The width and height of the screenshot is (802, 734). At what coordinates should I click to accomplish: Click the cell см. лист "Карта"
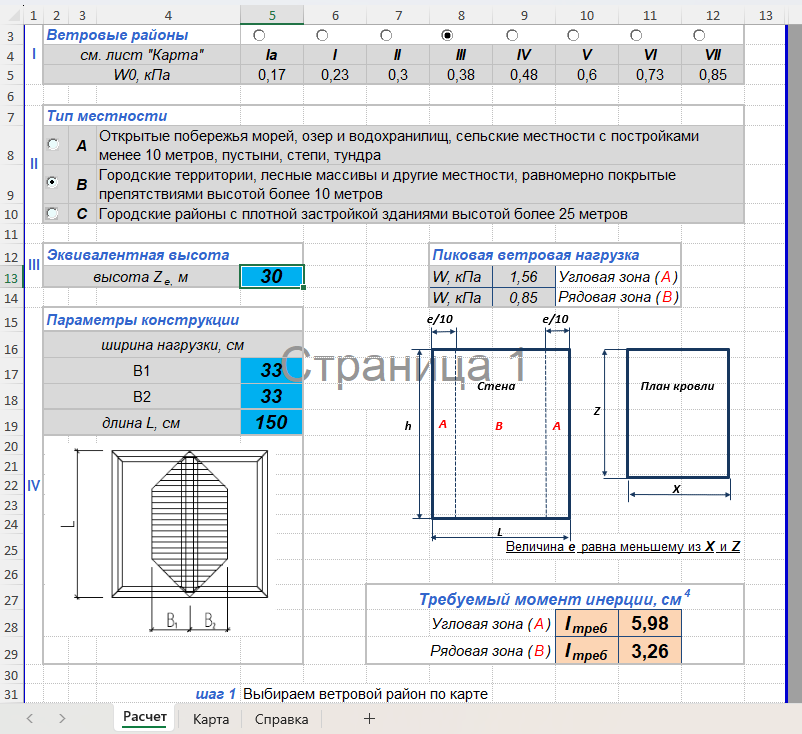(142, 55)
